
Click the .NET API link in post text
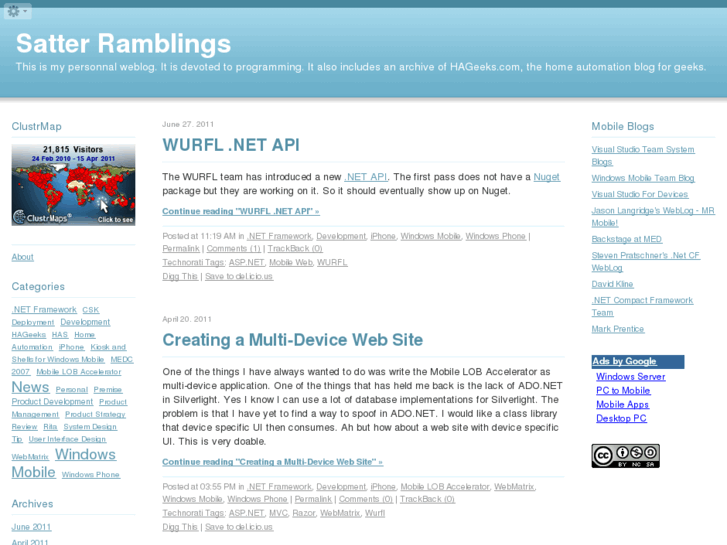(x=366, y=177)
